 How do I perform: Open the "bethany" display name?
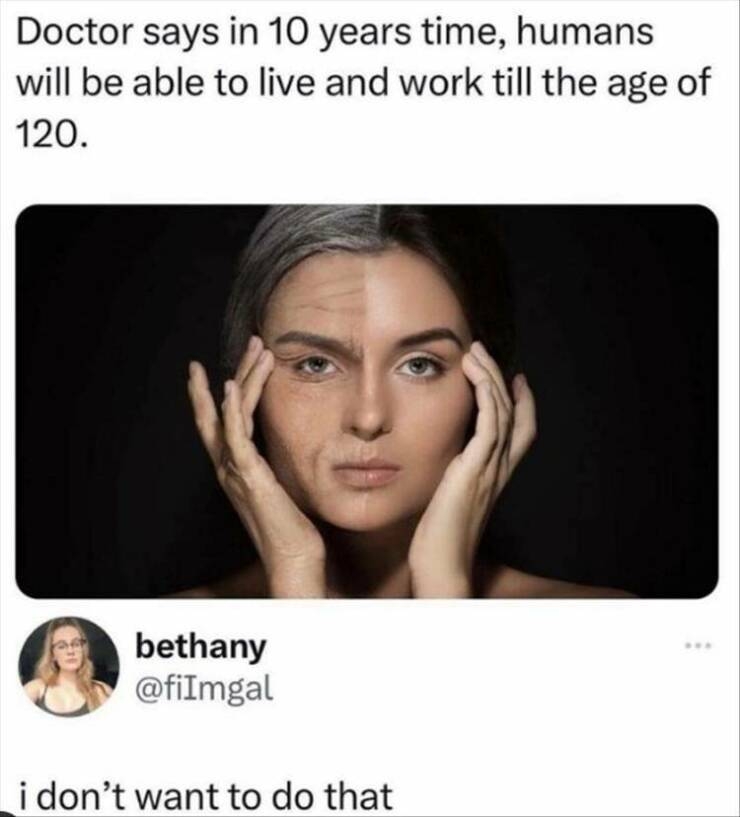click(201, 648)
